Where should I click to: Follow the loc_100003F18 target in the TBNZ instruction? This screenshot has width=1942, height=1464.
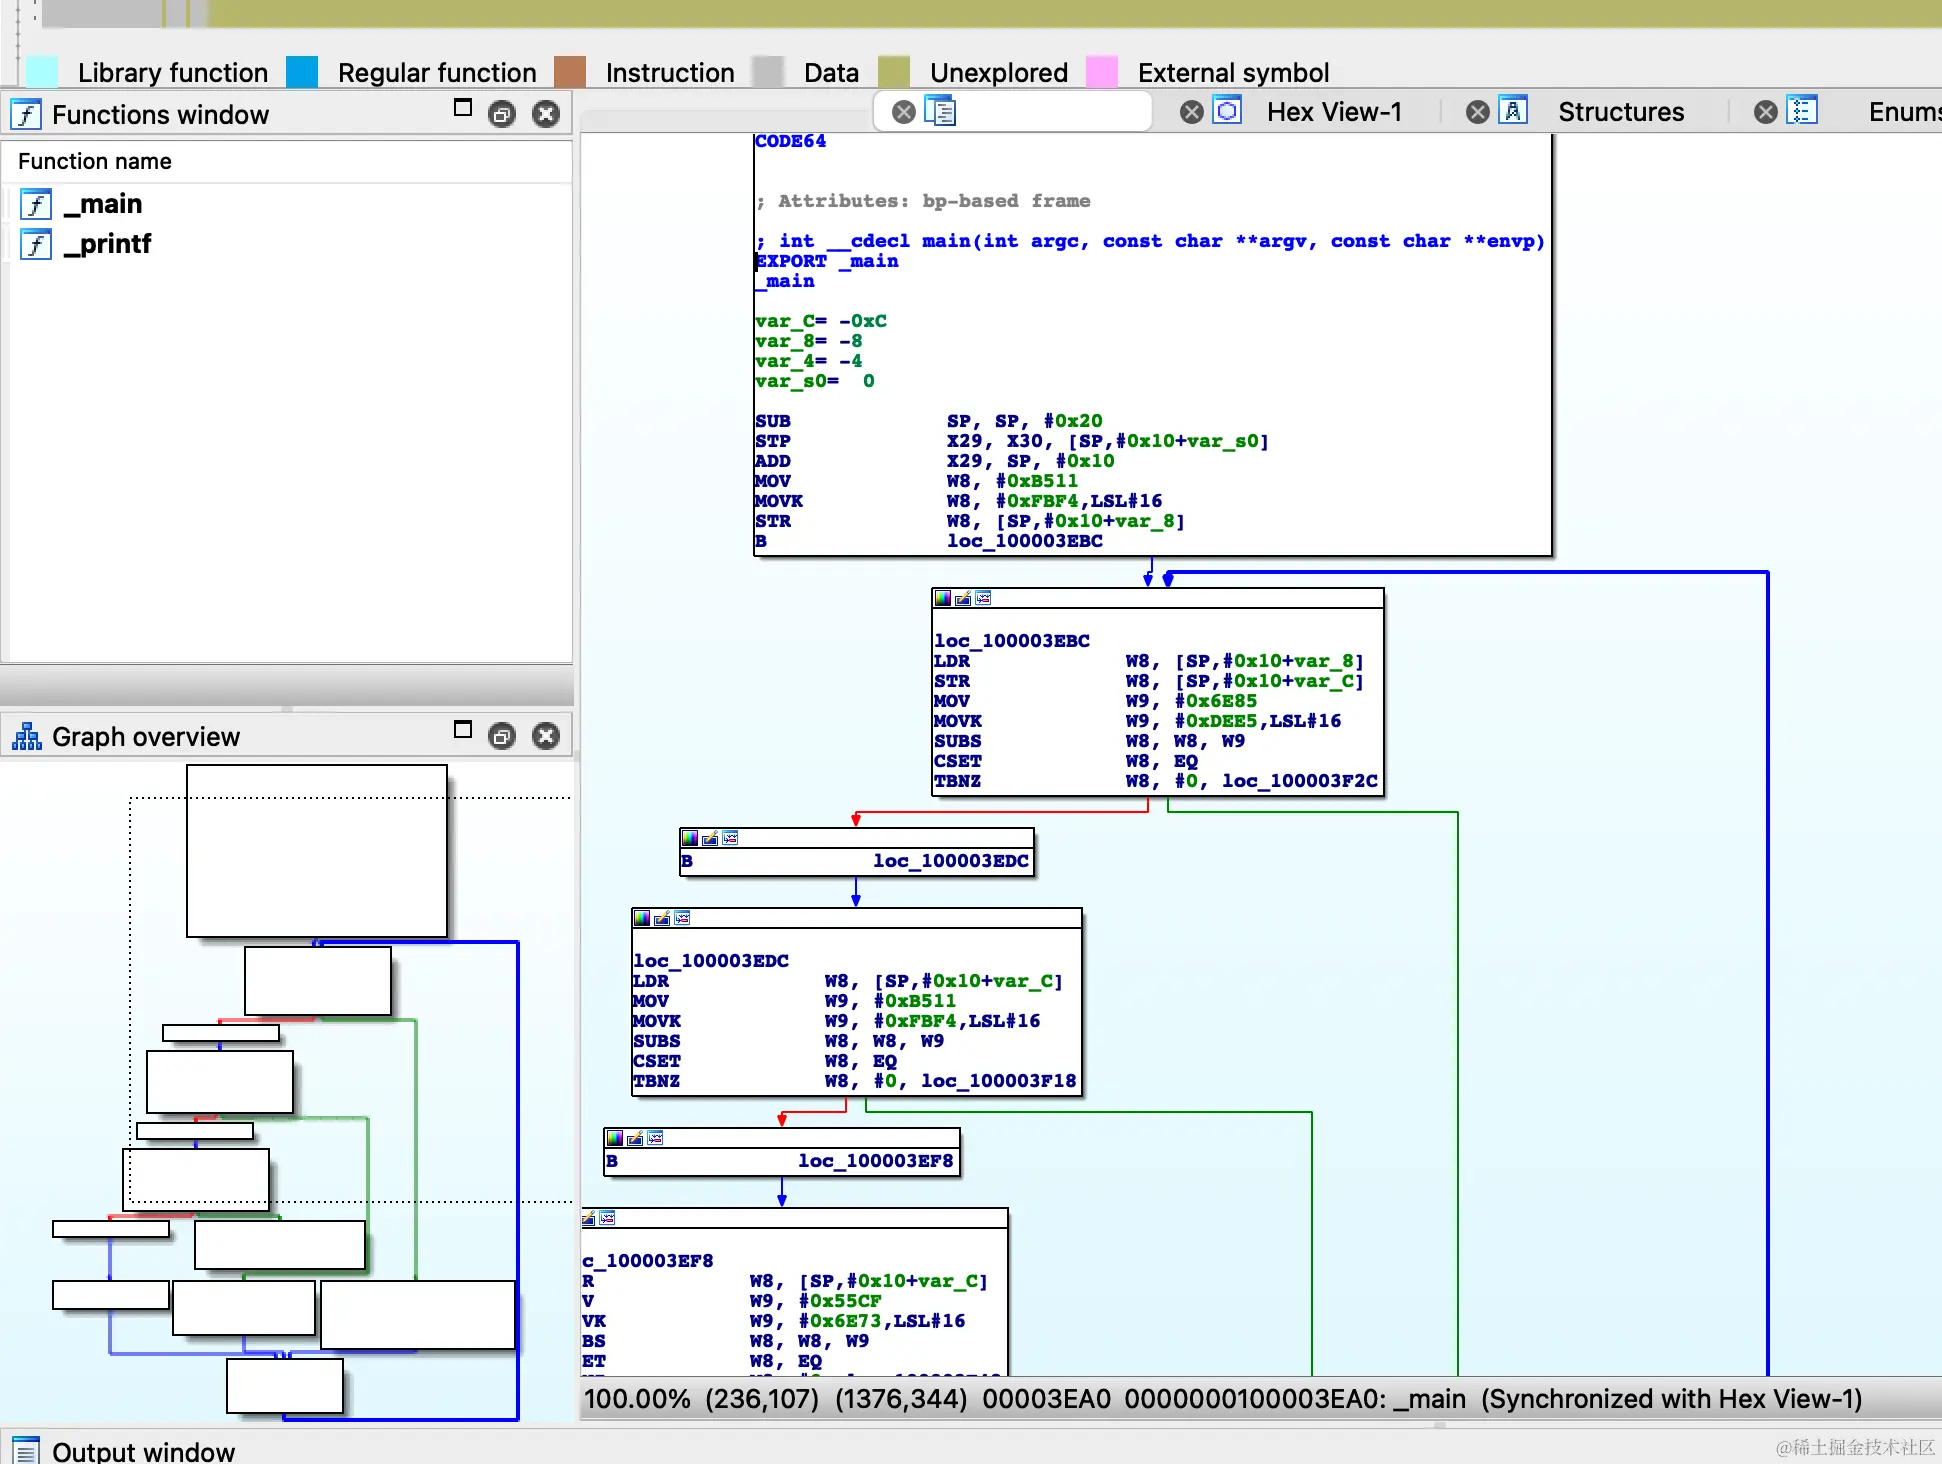coord(999,1081)
